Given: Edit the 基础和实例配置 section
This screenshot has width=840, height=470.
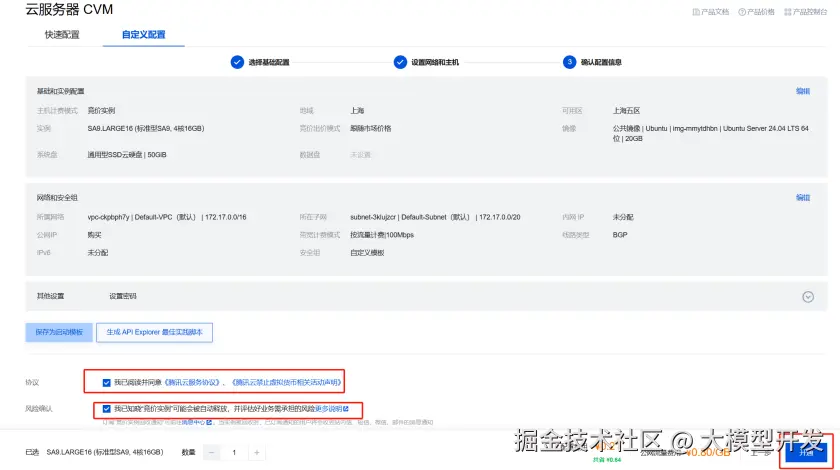Looking at the screenshot, I should (802, 91).
